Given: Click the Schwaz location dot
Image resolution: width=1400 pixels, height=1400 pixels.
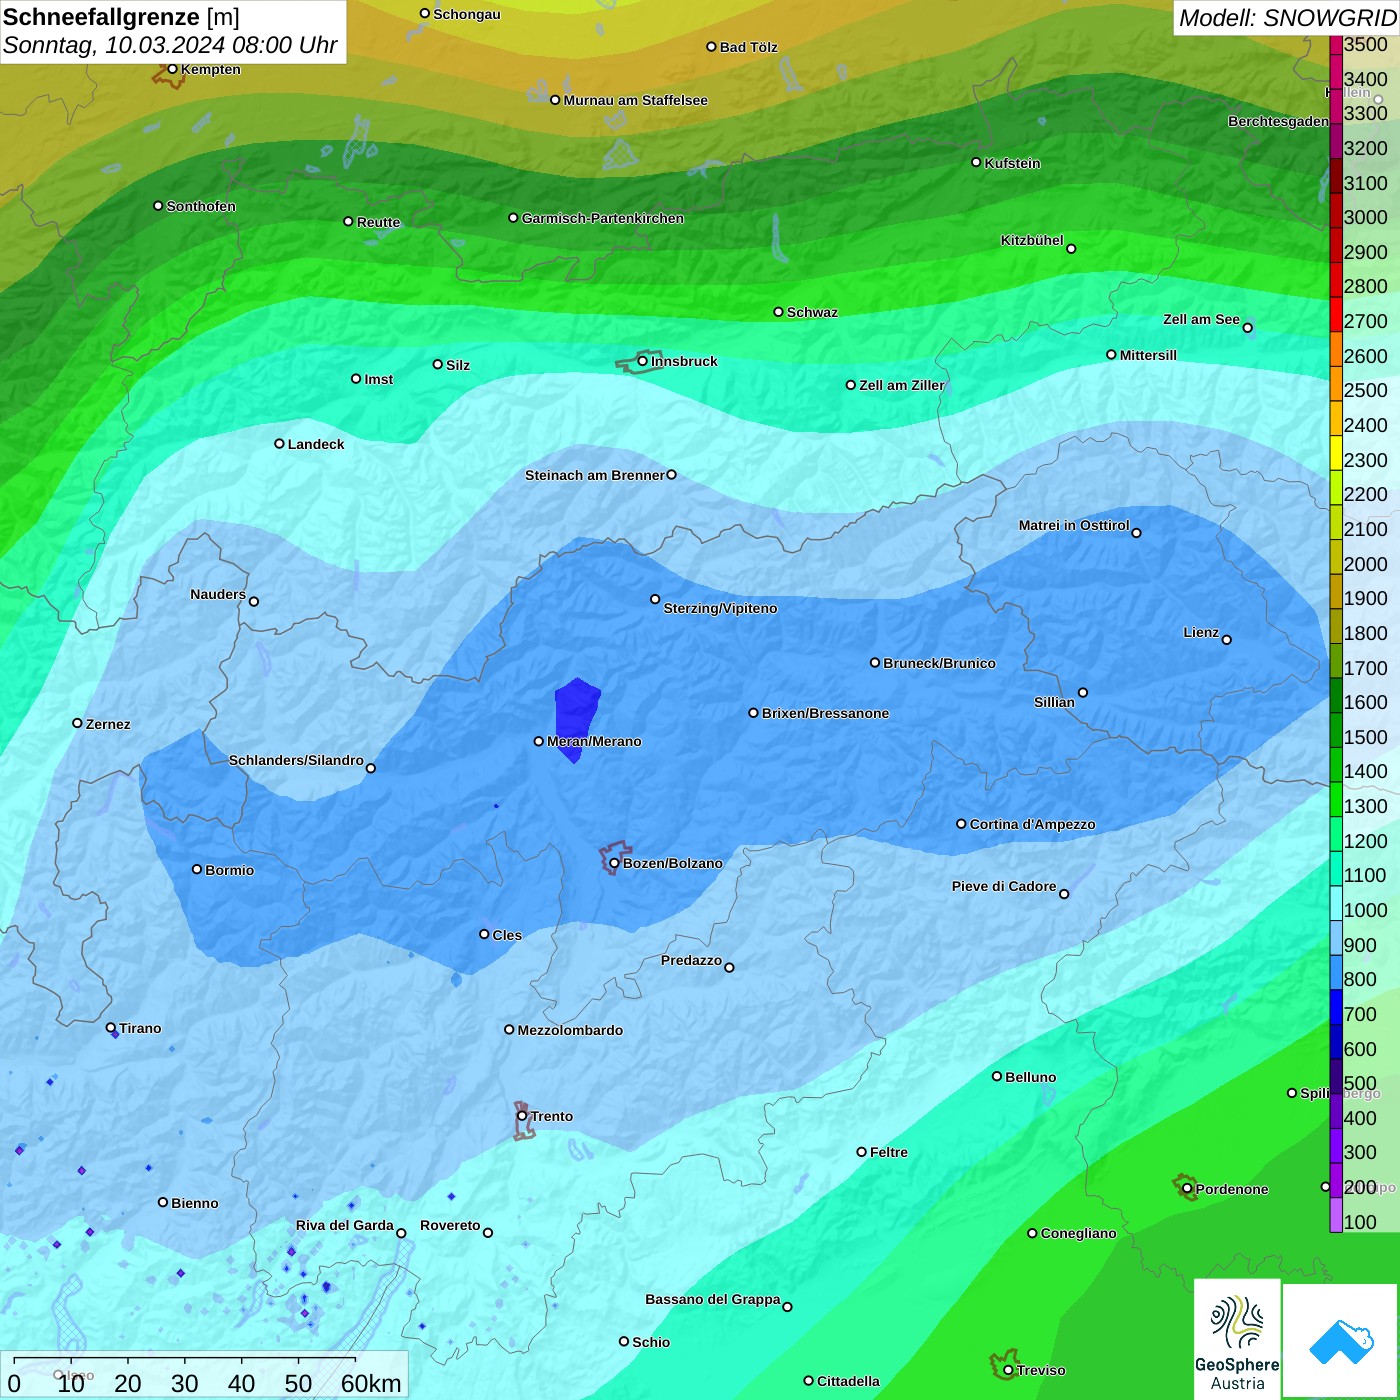Looking at the screenshot, I should coord(778,311).
